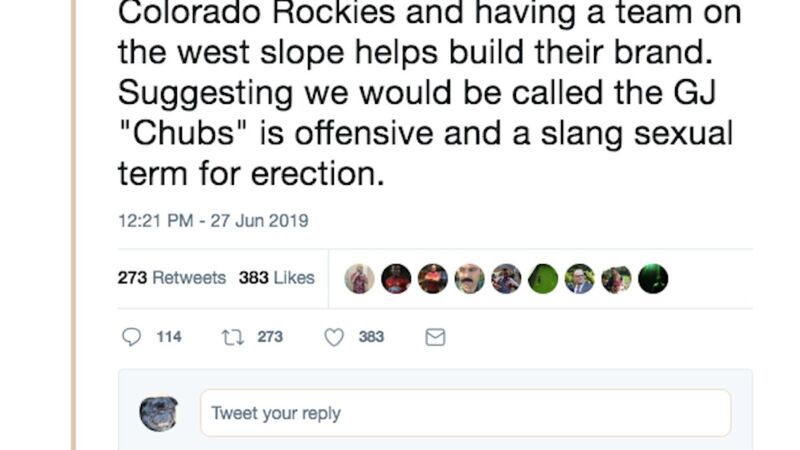Click the 114 reply count
800x450 pixels.
[169, 337]
